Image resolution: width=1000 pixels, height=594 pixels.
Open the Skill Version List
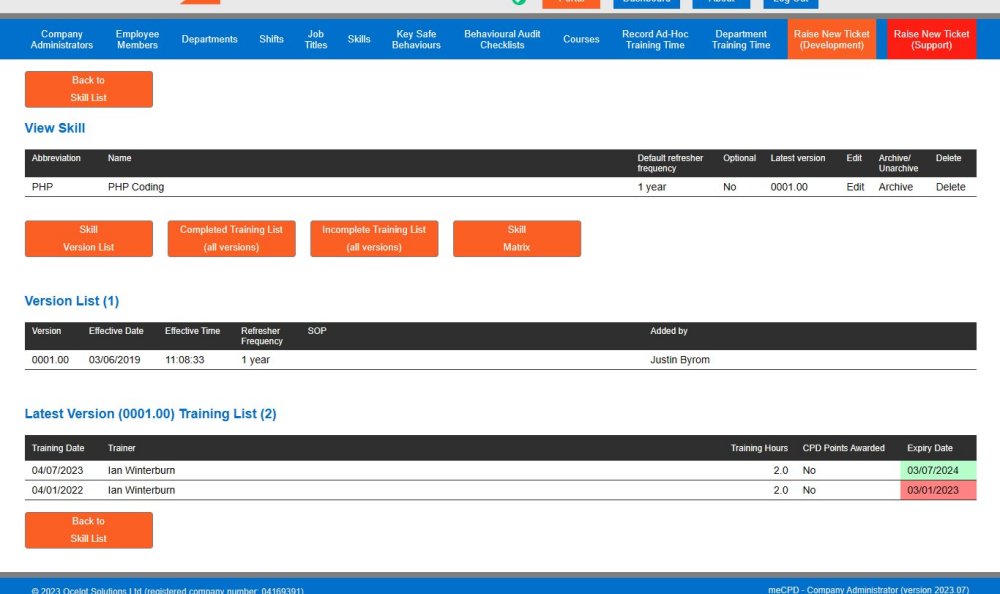coord(89,238)
